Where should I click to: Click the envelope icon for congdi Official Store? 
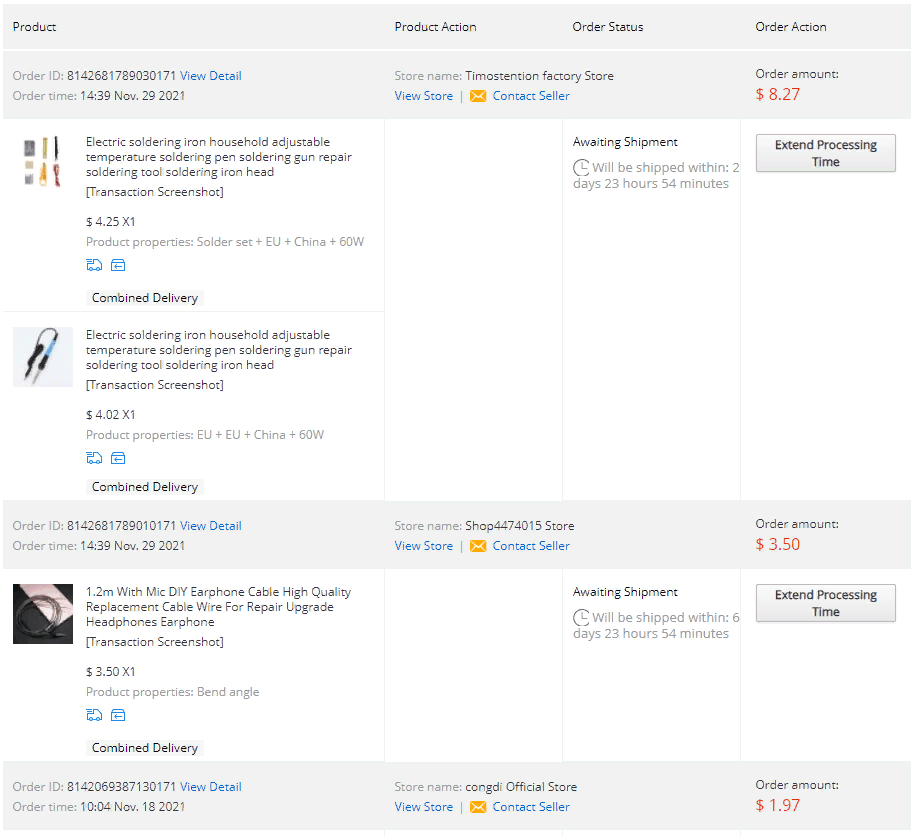(478, 807)
